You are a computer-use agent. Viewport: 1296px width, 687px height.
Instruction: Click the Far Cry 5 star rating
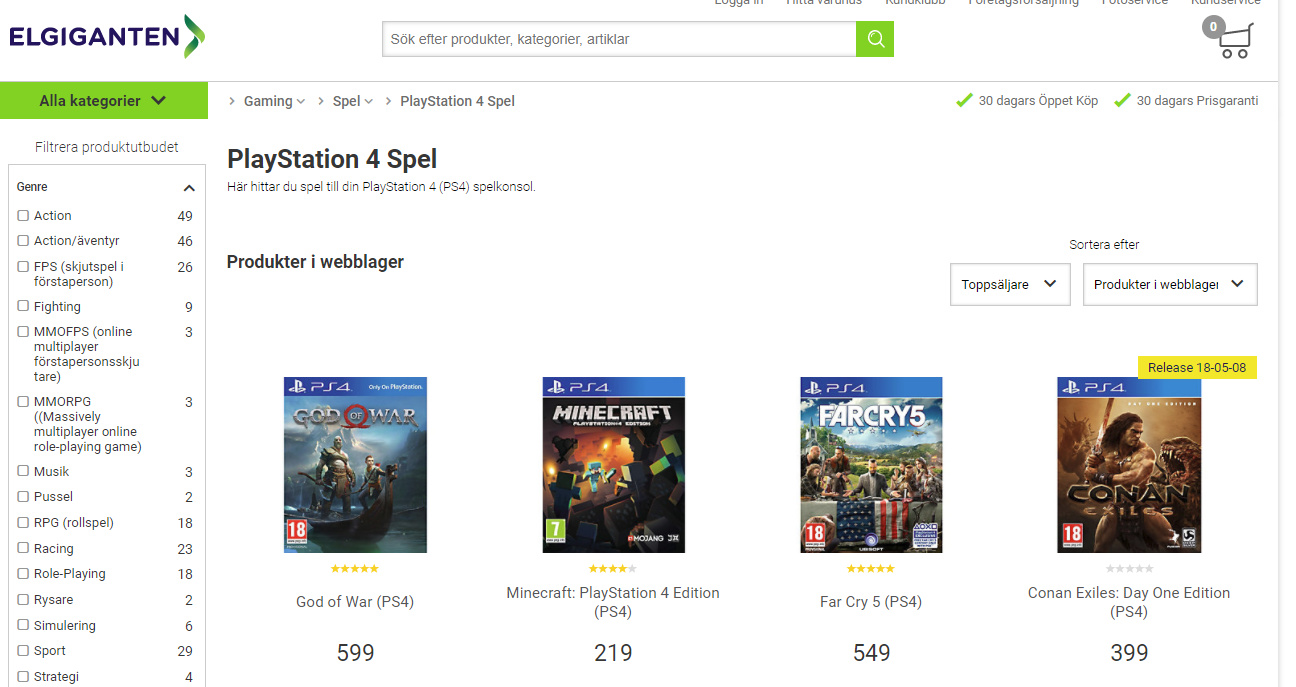(870, 569)
